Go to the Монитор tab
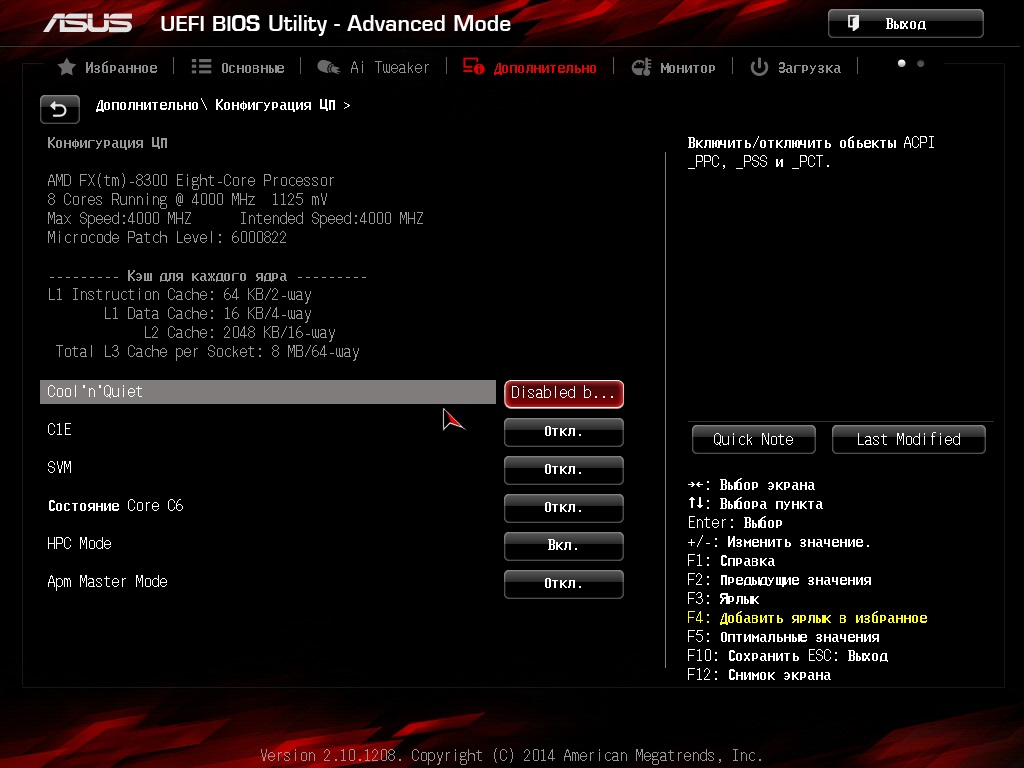 [673, 67]
